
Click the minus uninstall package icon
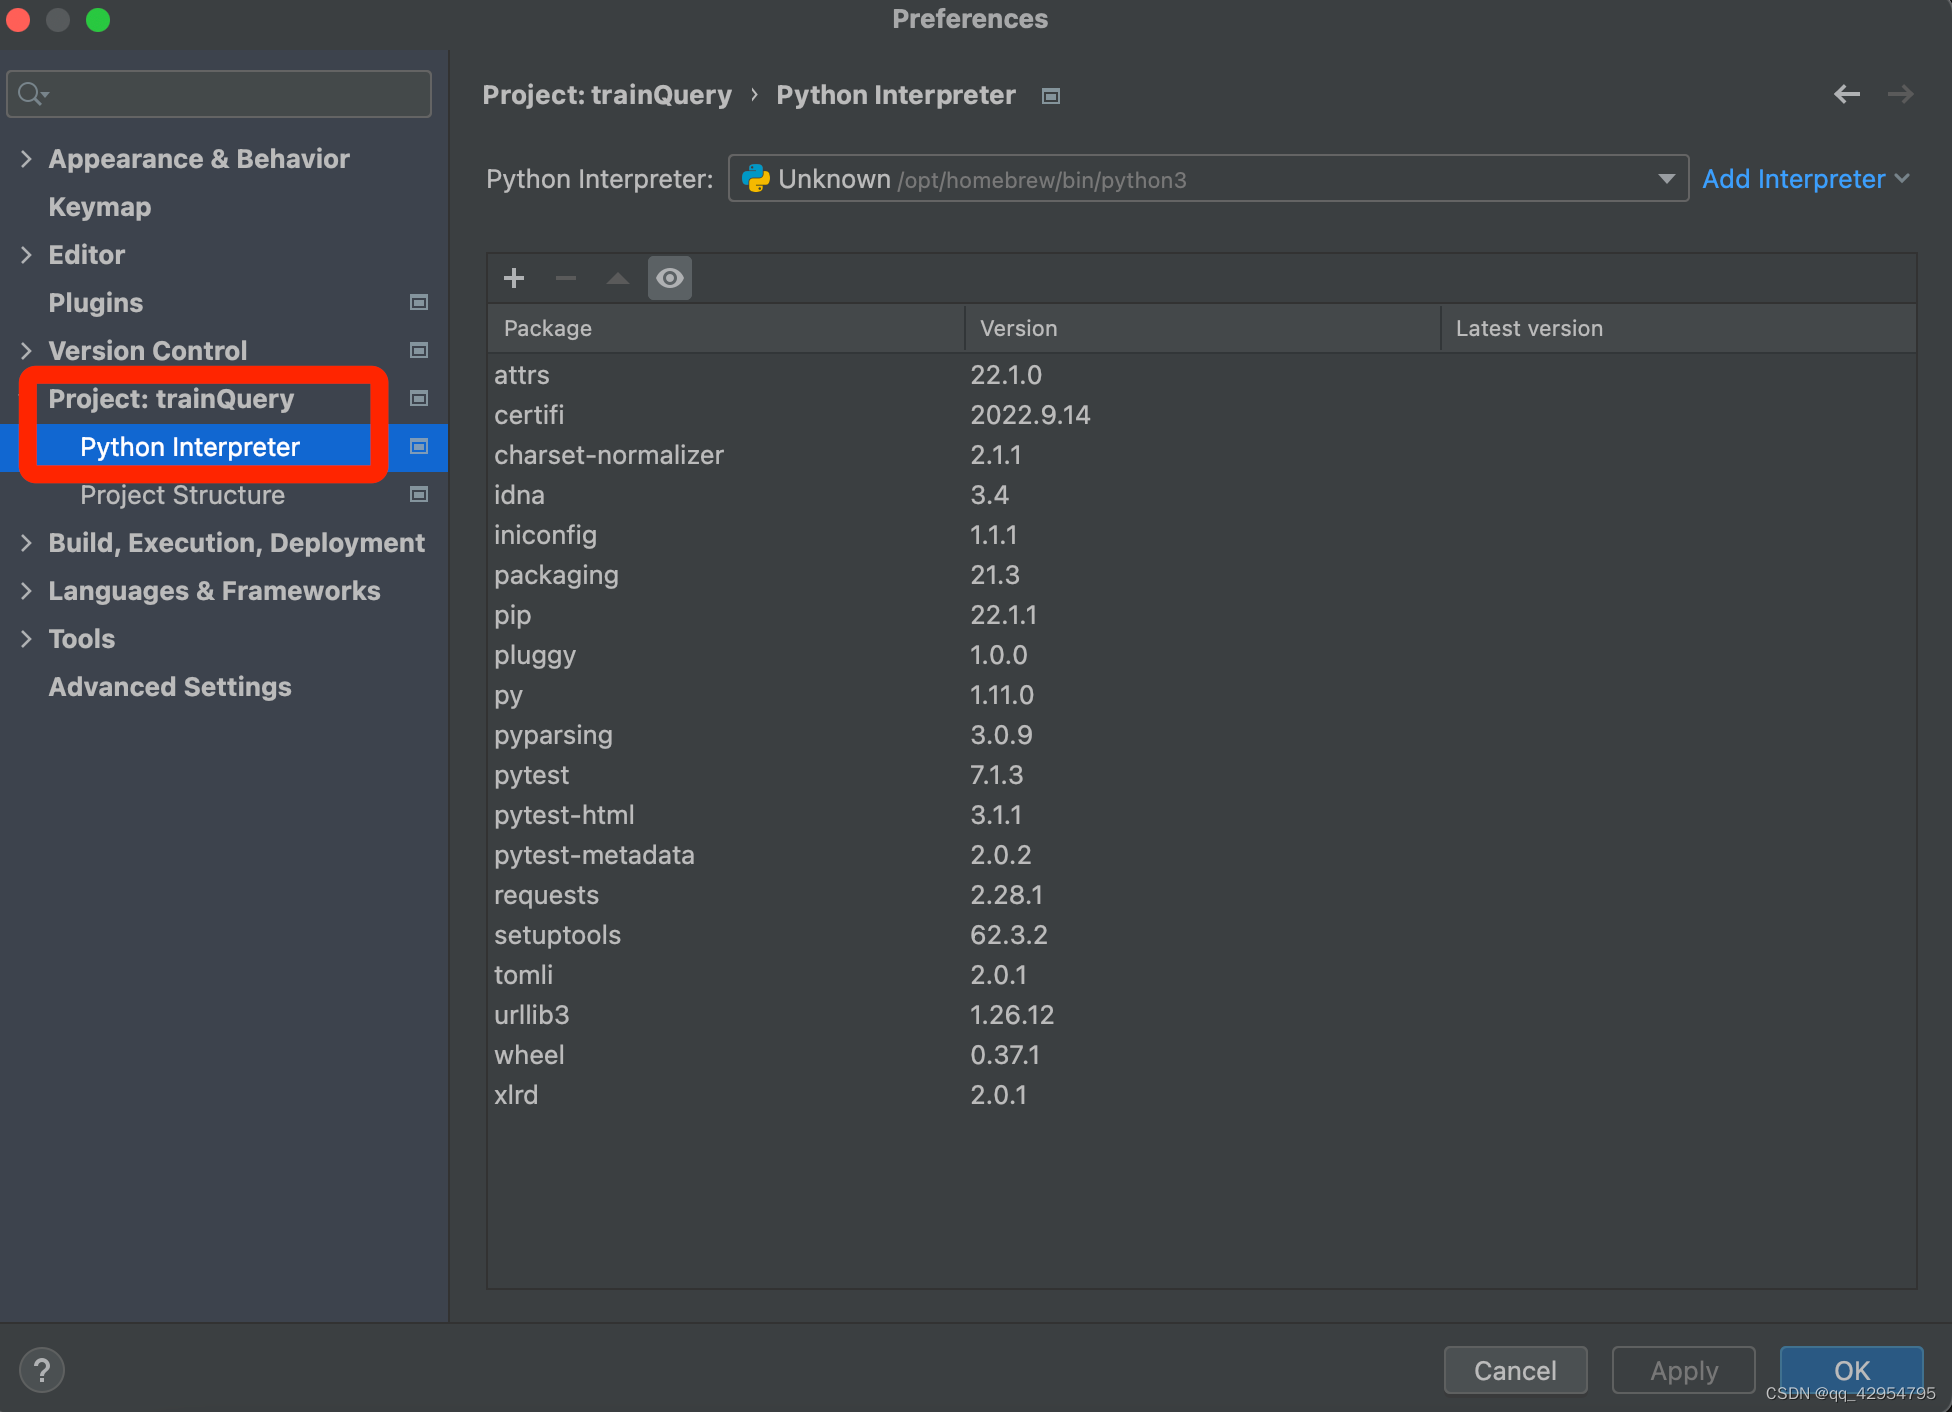[x=566, y=278]
